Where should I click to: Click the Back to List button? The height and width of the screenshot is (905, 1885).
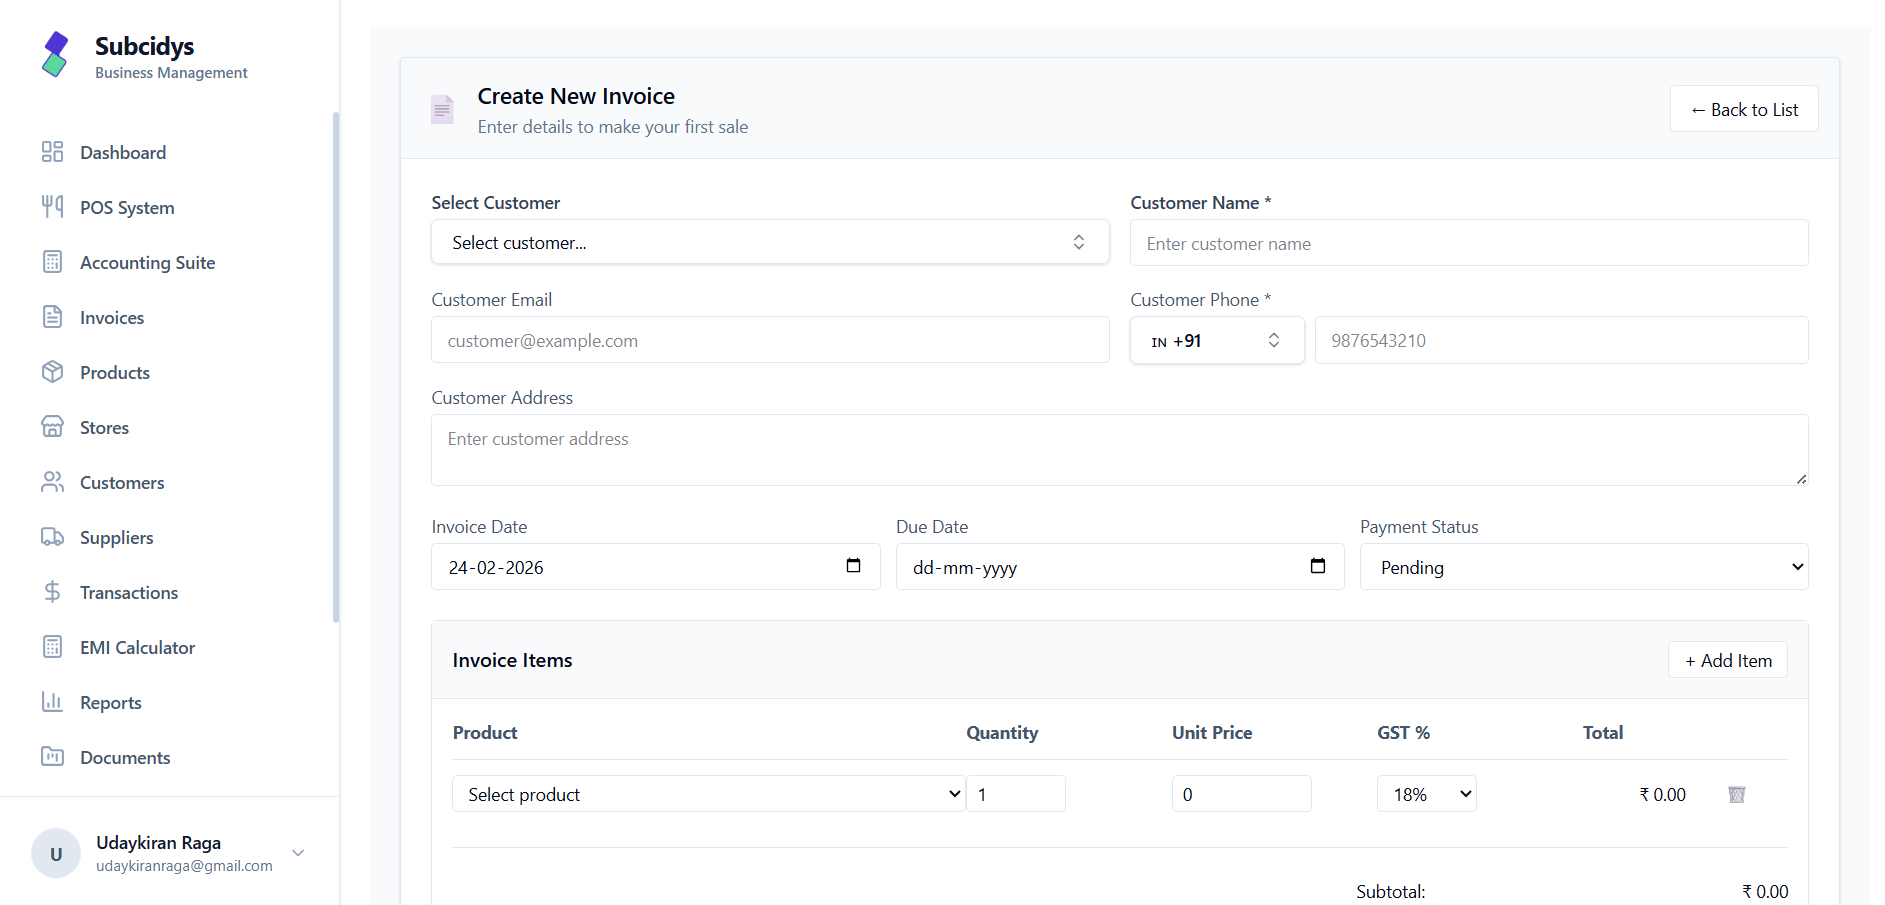(x=1744, y=109)
